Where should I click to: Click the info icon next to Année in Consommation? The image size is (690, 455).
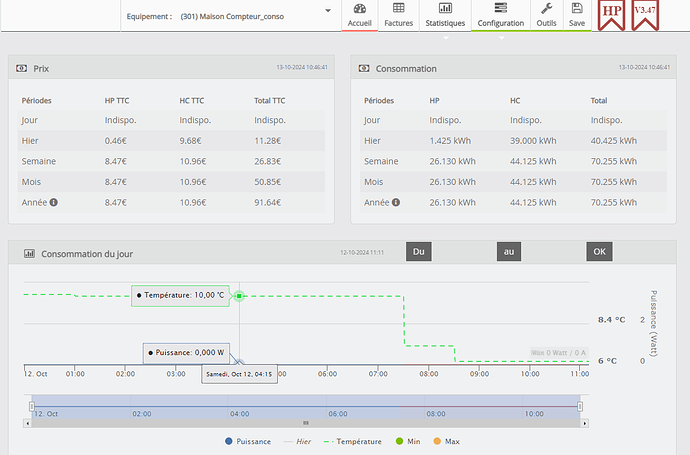pos(396,201)
